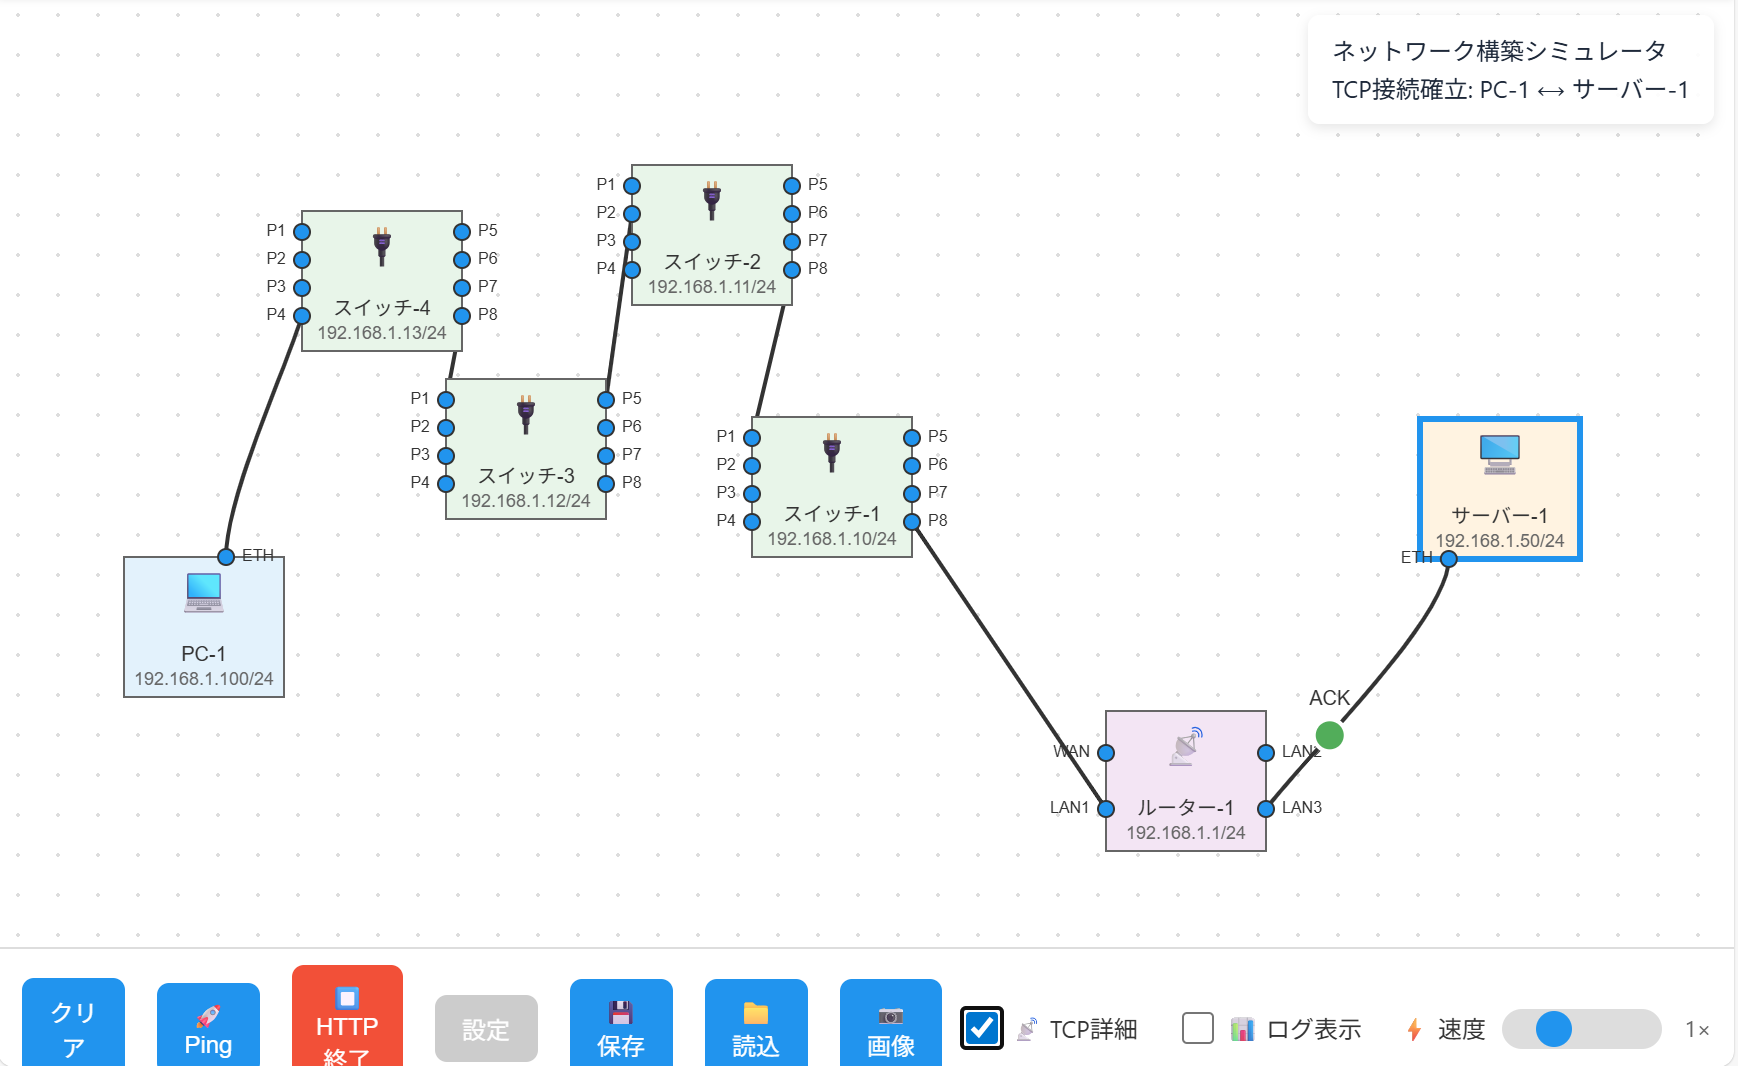Click the ネットワーク構築シミュレータ title
Screen dimensions: 1738x1066
(1499, 51)
